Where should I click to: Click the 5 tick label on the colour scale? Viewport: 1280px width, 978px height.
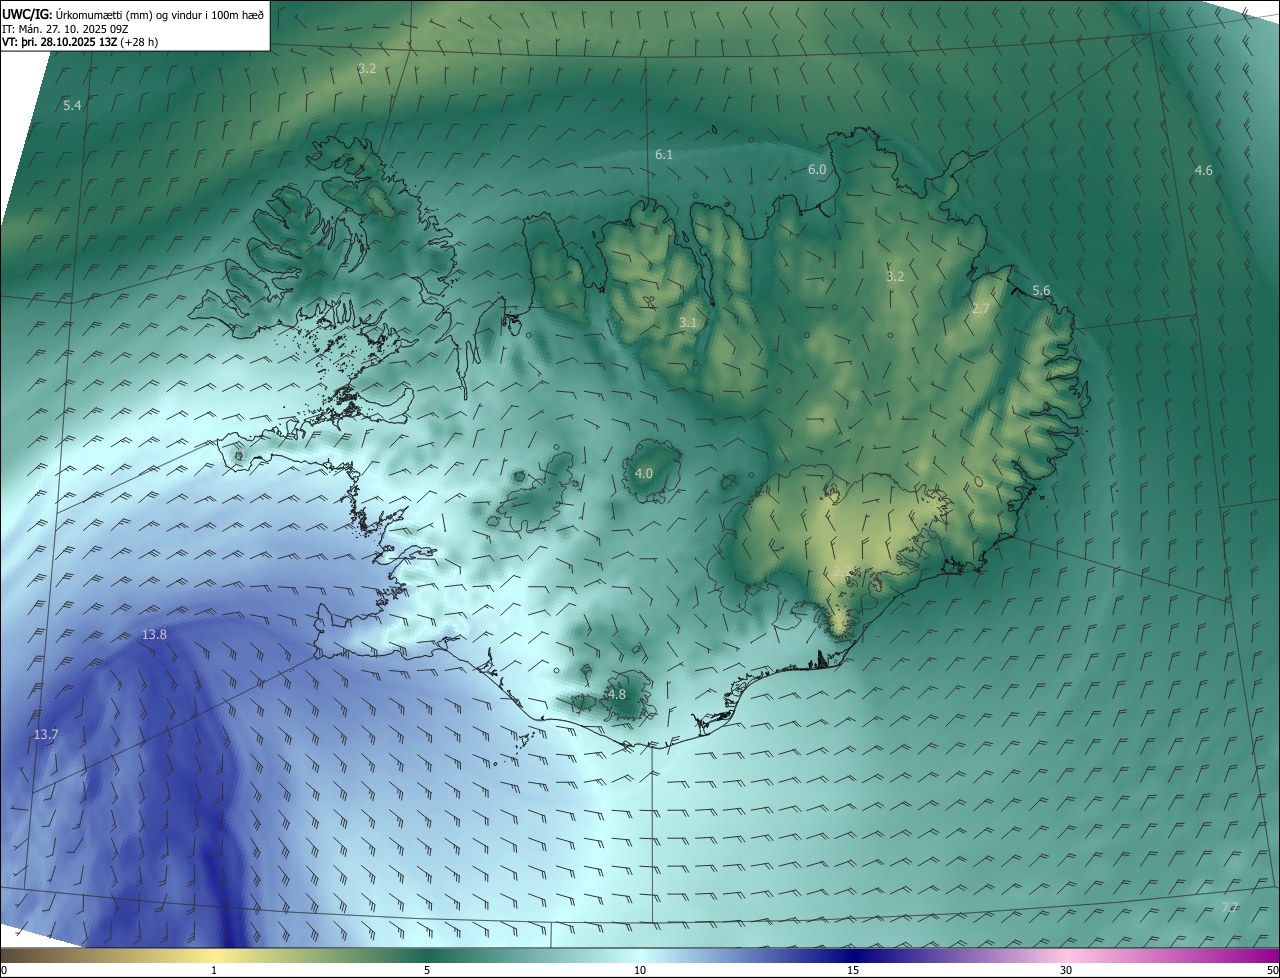tap(427, 971)
